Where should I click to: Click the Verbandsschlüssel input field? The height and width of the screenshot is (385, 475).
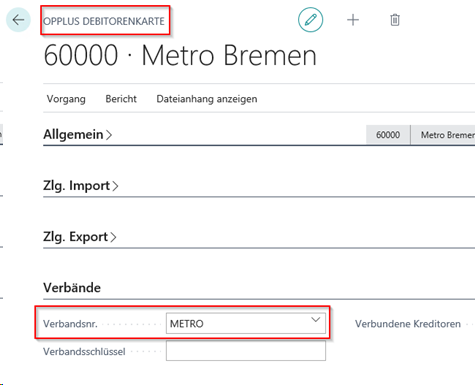pos(246,351)
